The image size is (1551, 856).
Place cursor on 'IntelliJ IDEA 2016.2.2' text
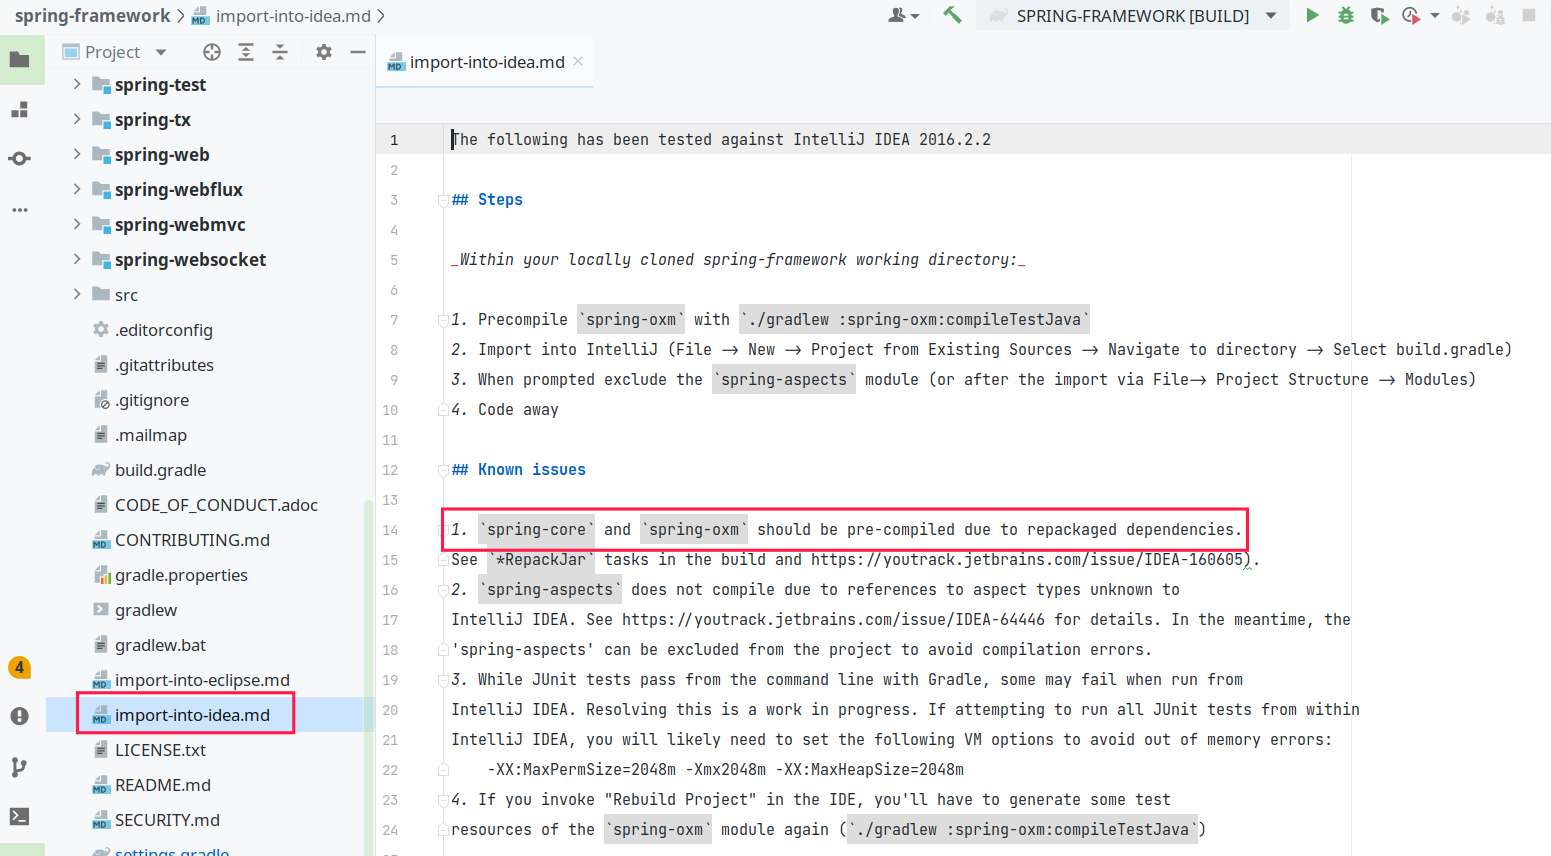[892, 140]
